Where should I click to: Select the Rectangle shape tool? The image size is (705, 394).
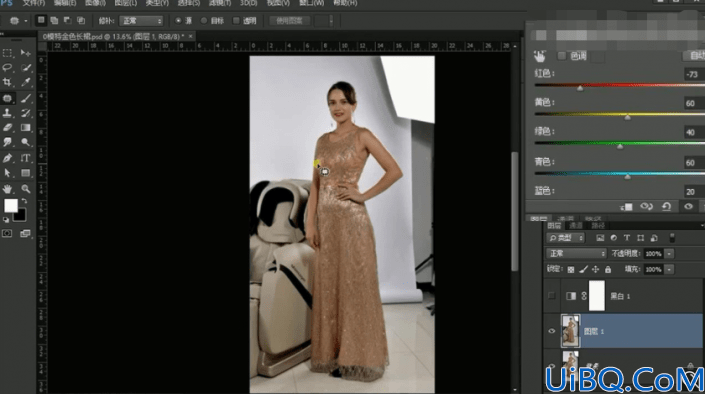pyautogui.click(x=26, y=173)
